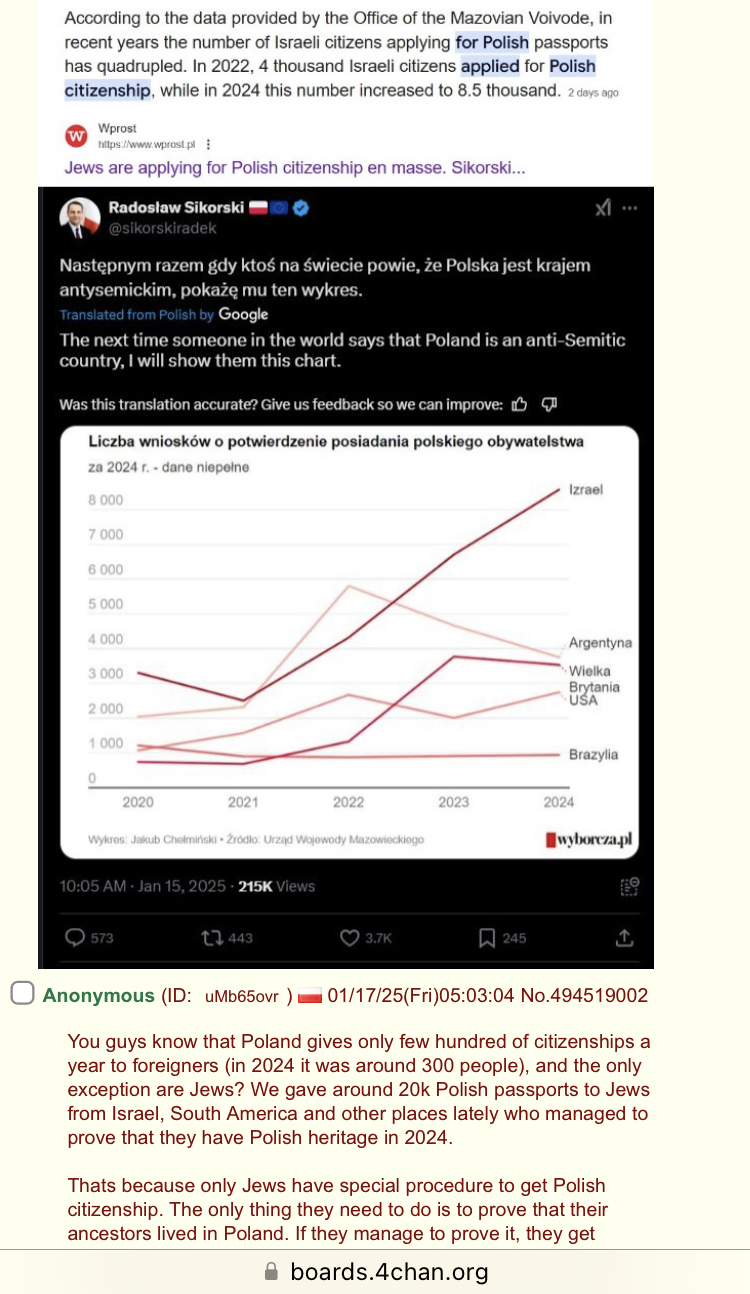
Task: Tap the Polish citizenship chart image
Action: [x=349, y=641]
